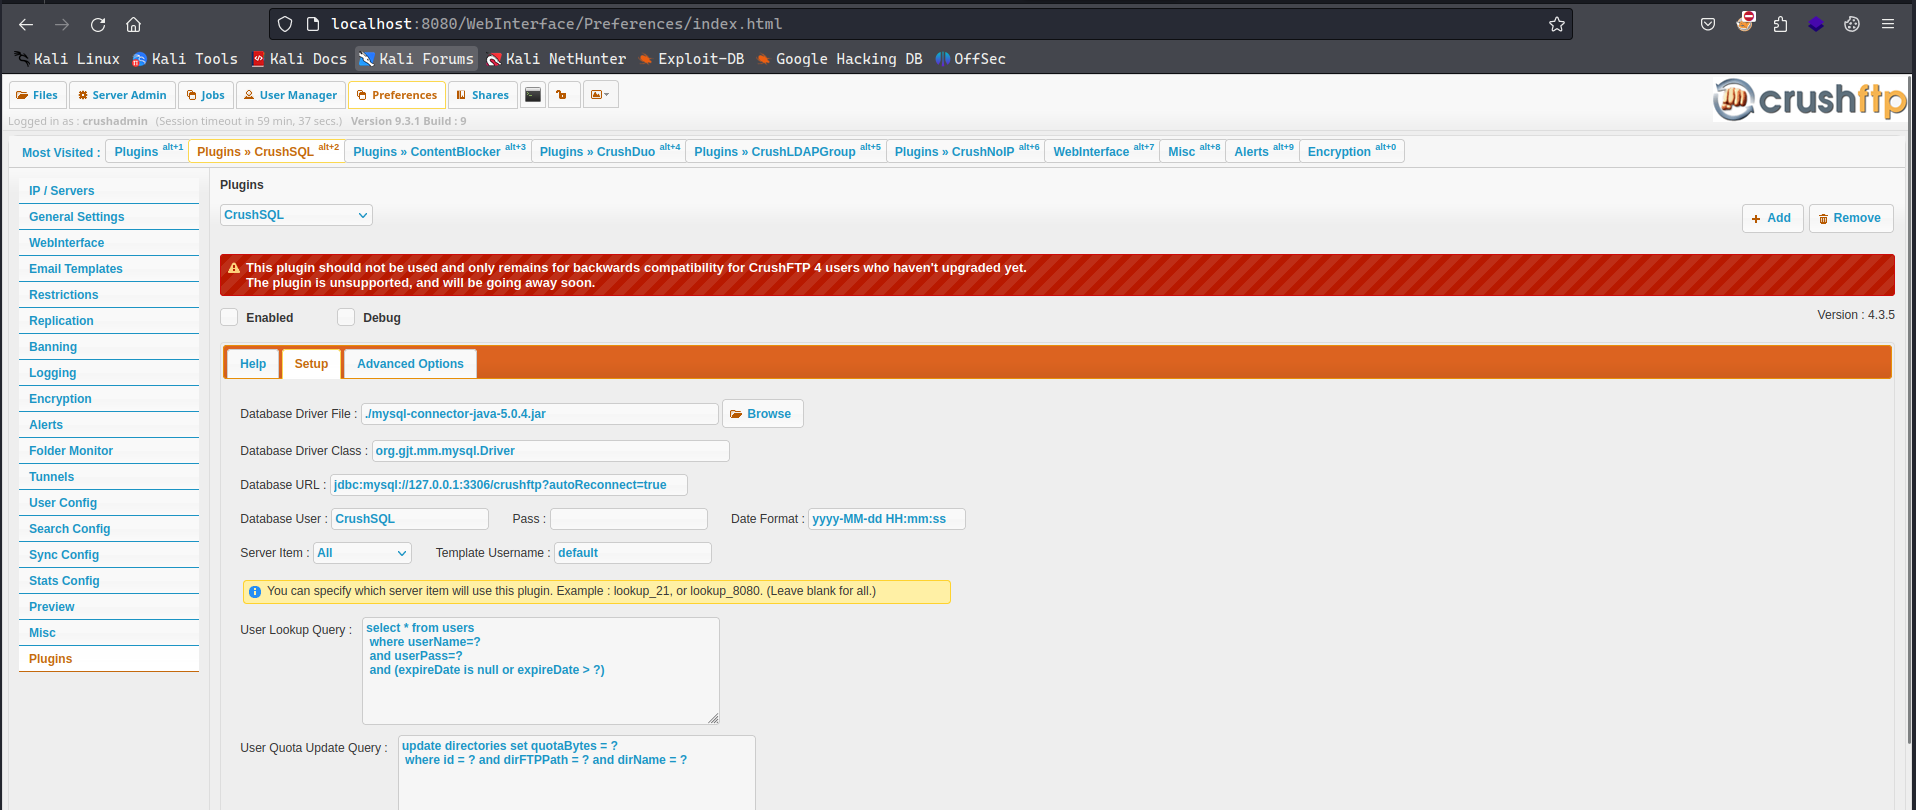Go back with browser back arrow
The width and height of the screenshot is (1916, 810).
26,24
